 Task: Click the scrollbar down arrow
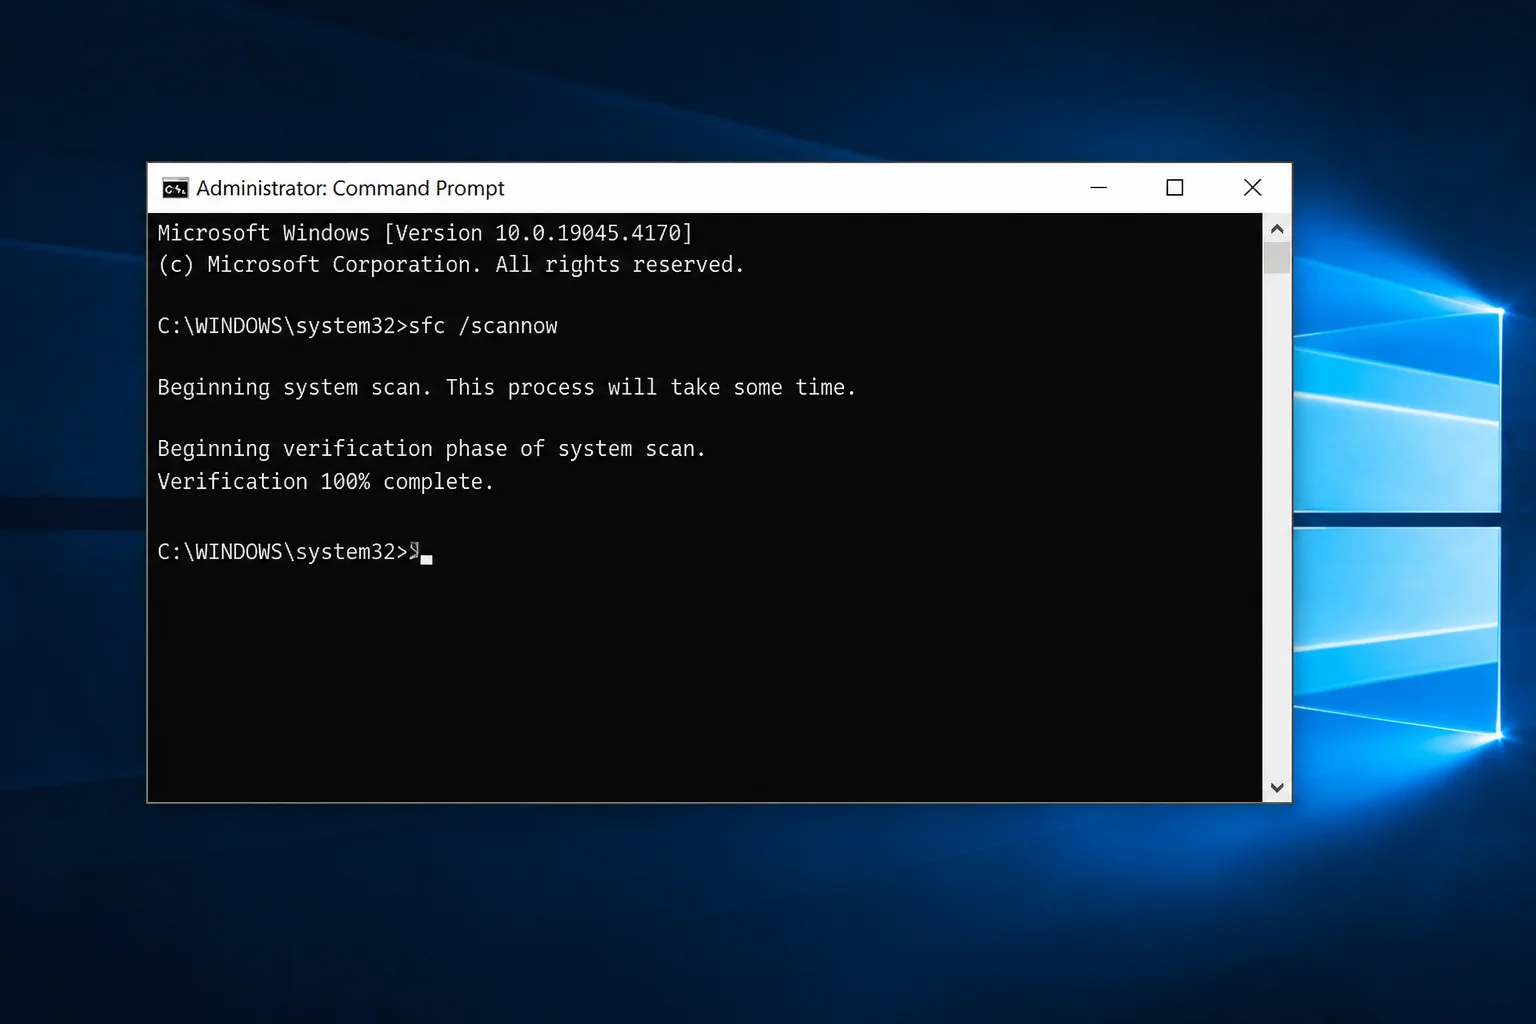point(1277,787)
